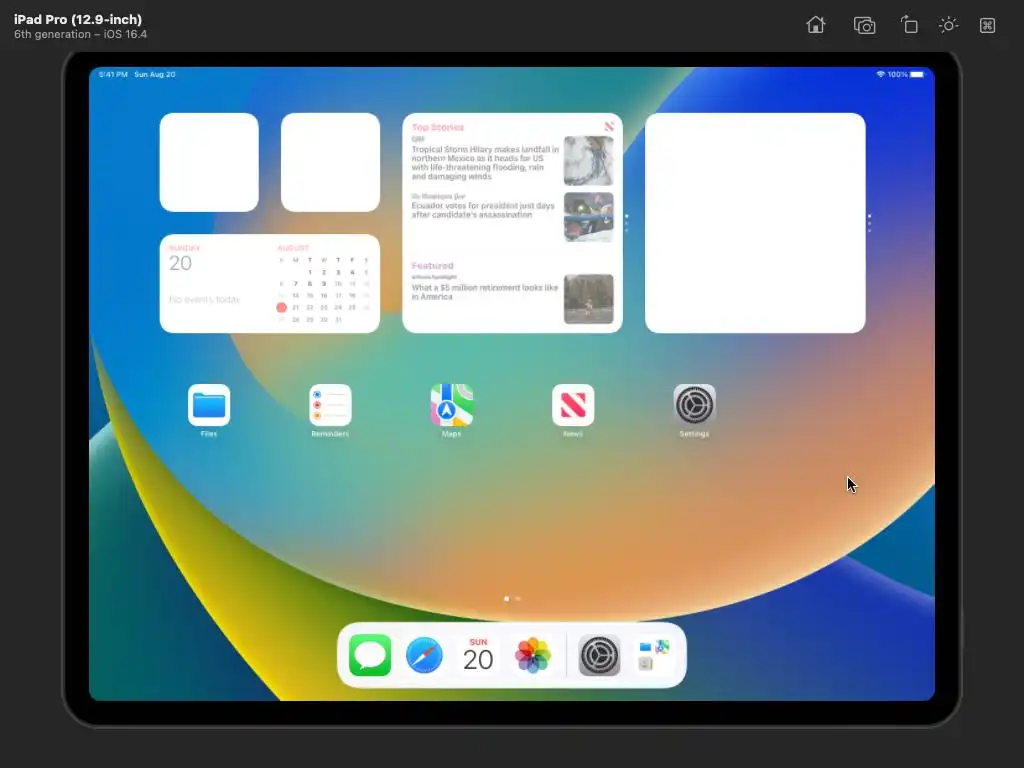
Task: Tap the AUGUST month label in widget
Action: click(x=293, y=248)
